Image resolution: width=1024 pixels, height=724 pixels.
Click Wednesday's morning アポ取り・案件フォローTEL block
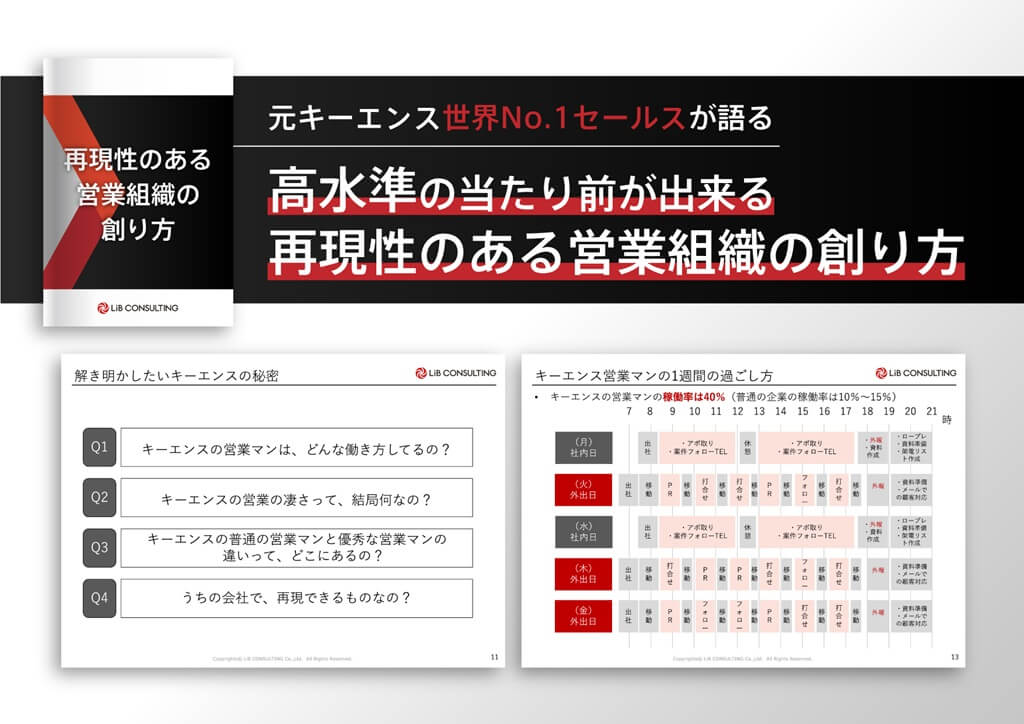[697, 532]
